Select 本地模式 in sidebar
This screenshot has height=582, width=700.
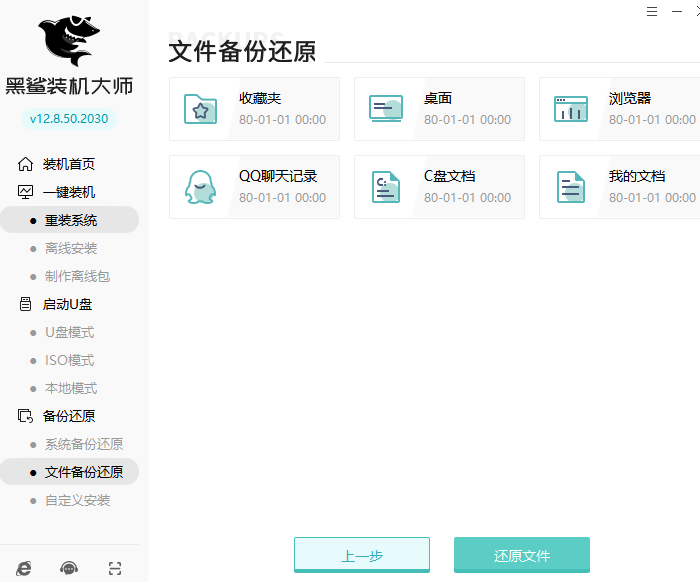(x=71, y=388)
